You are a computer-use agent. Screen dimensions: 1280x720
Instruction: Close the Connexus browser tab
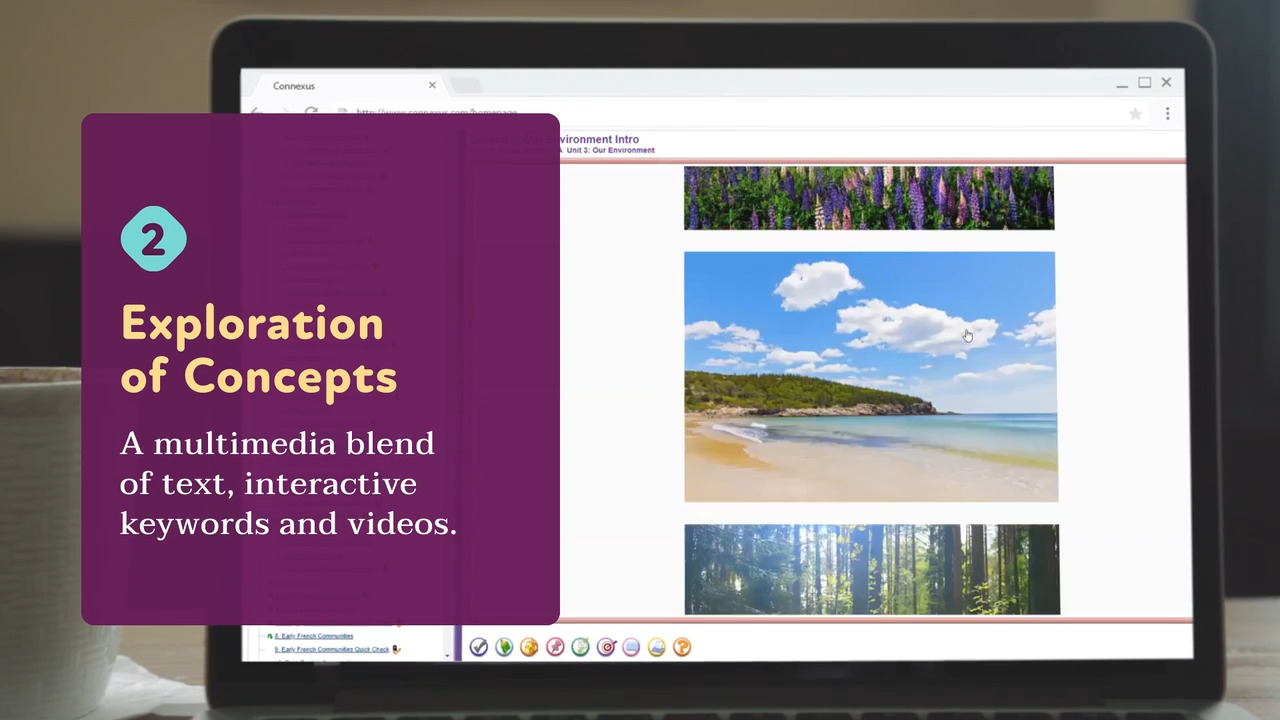(432, 85)
